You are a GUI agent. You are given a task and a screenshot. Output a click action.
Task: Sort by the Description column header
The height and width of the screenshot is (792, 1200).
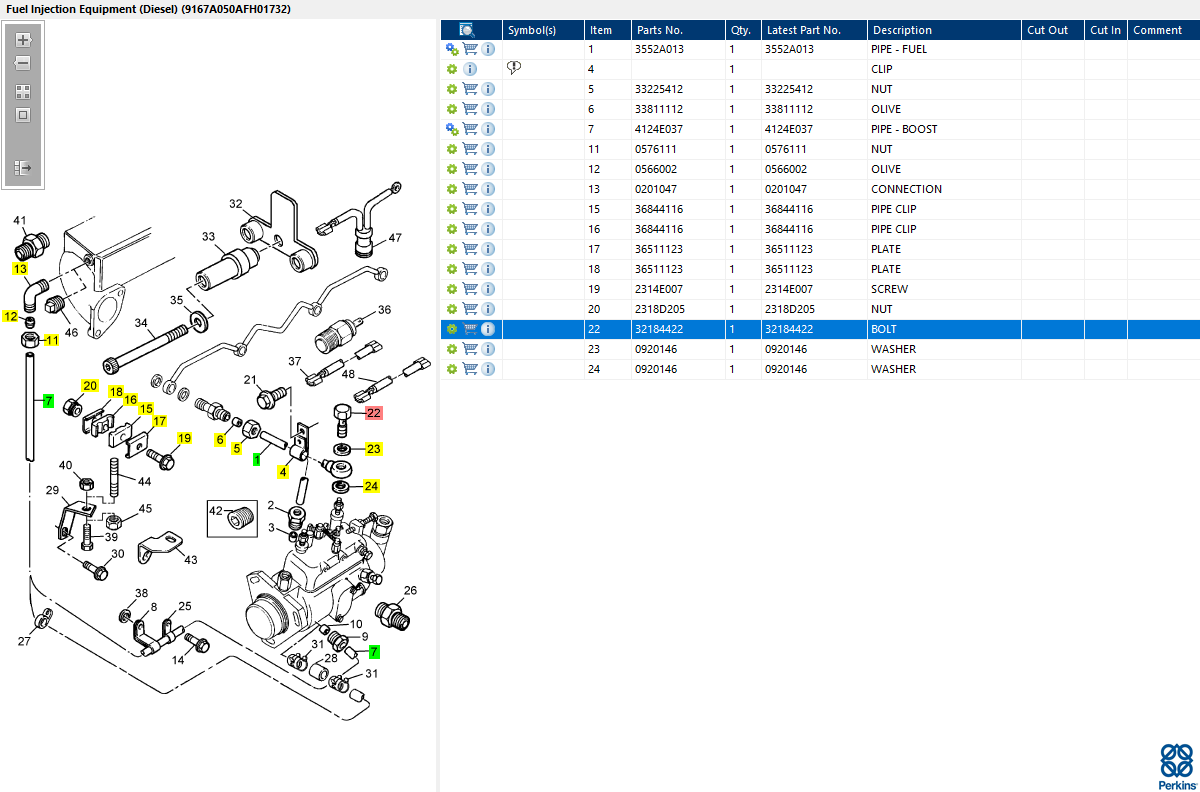pyautogui.click(x=944, y=30)
